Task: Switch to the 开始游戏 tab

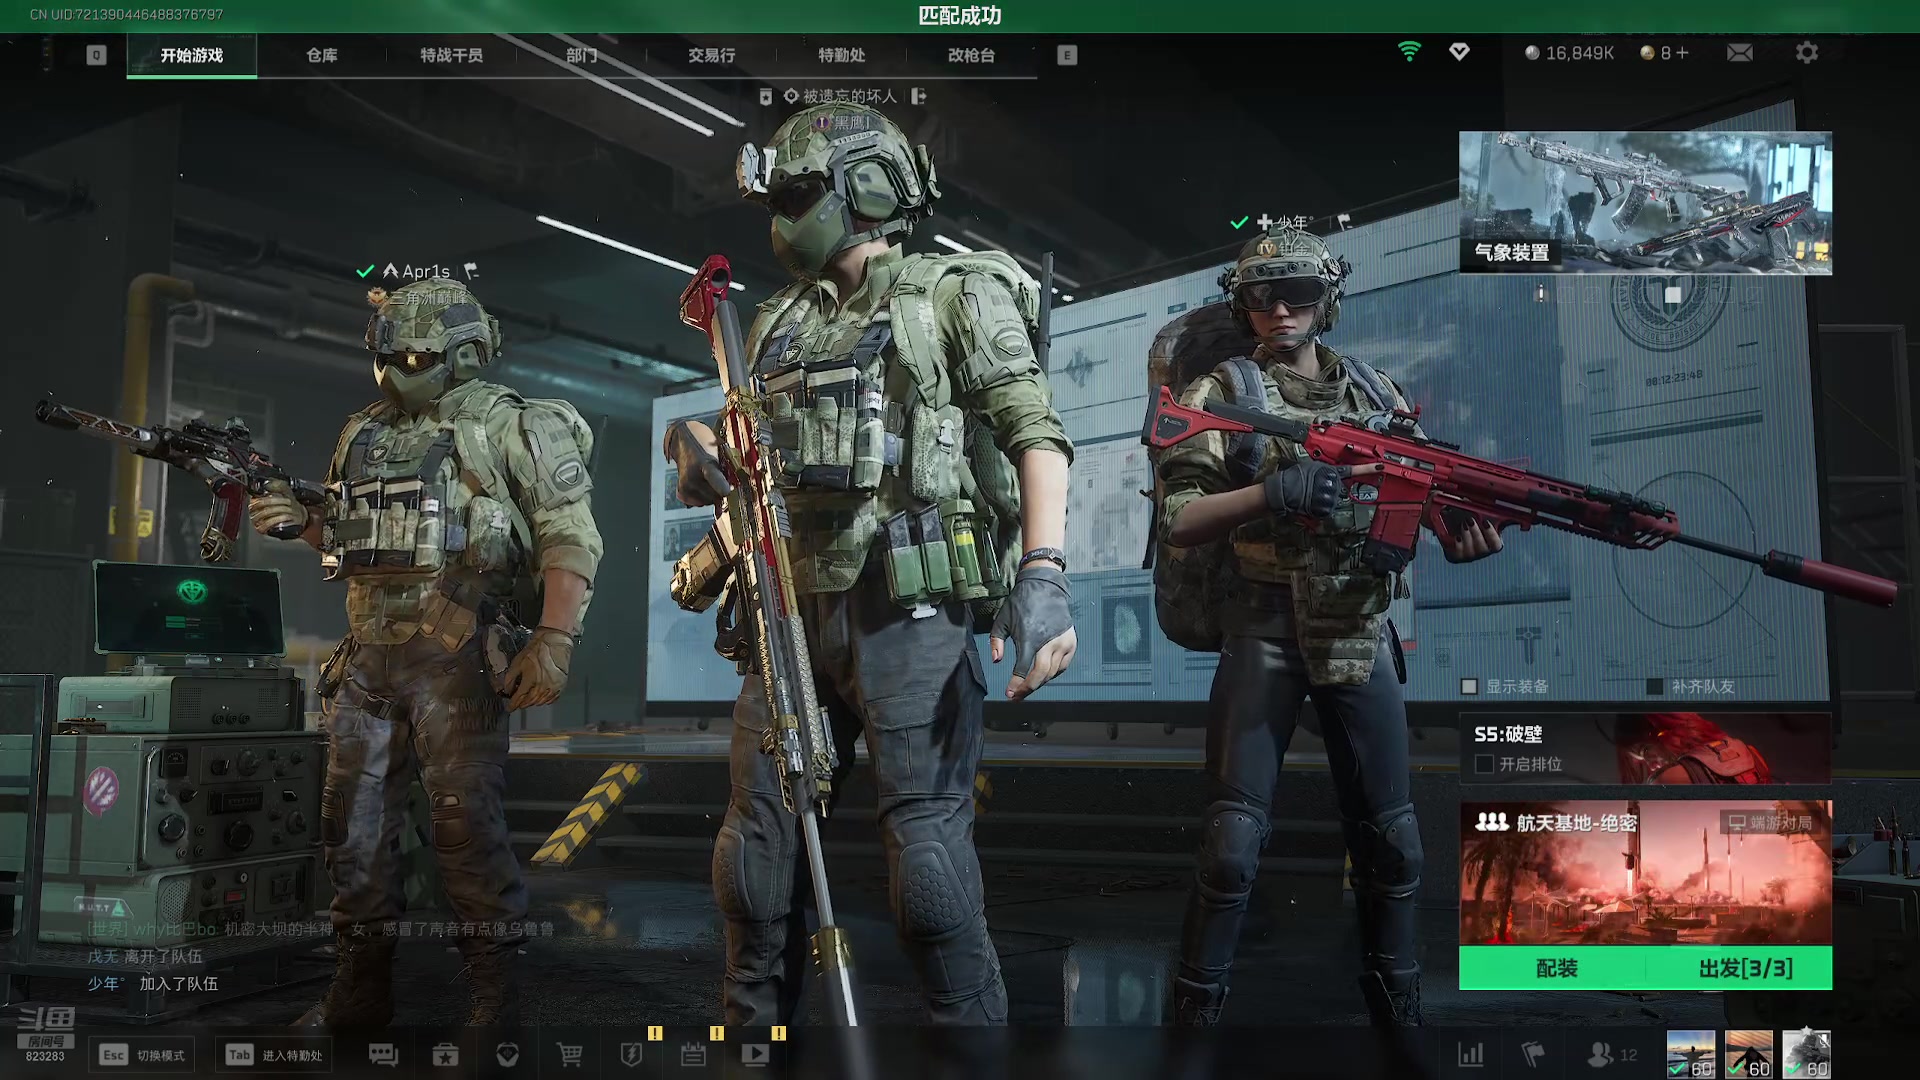Action: pyautogui.click(x=191, y=55)
